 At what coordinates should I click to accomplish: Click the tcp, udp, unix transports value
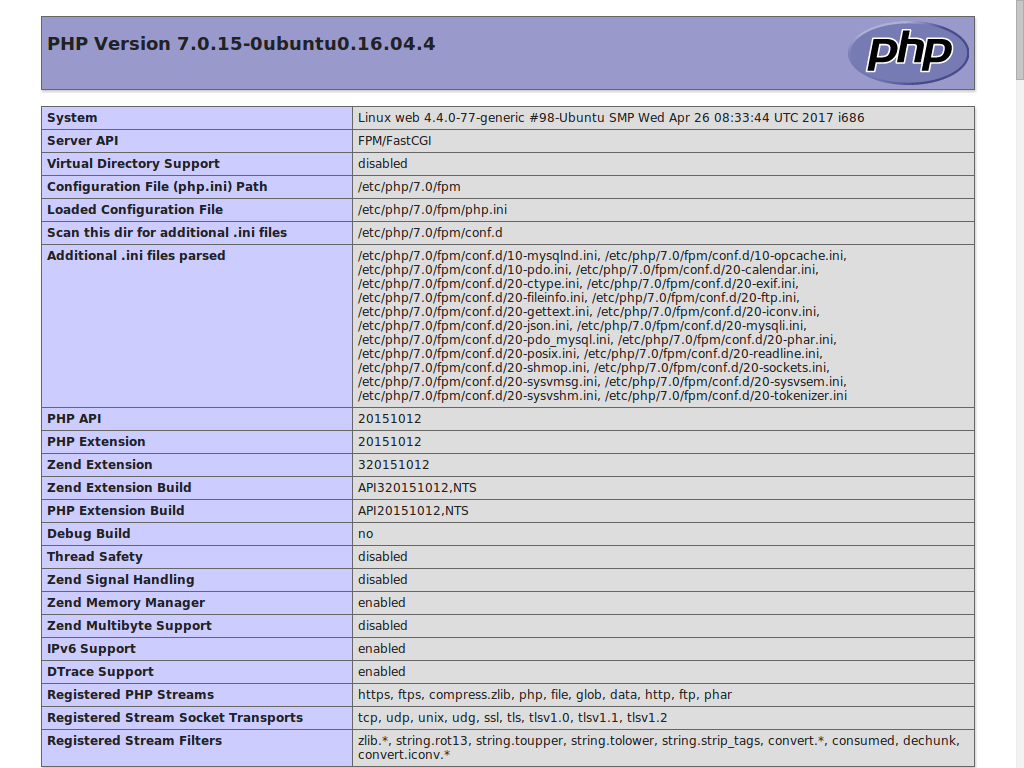[513, 718]
